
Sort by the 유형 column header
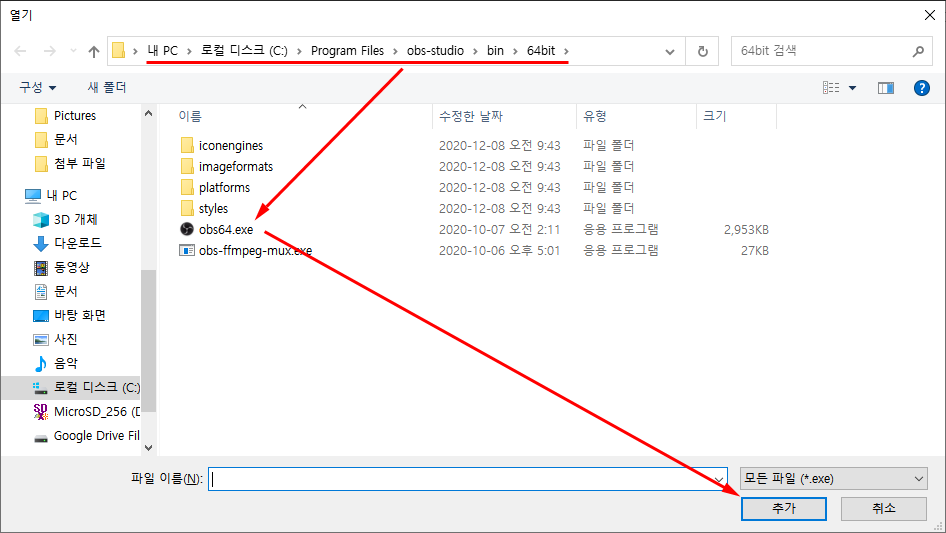595,116
